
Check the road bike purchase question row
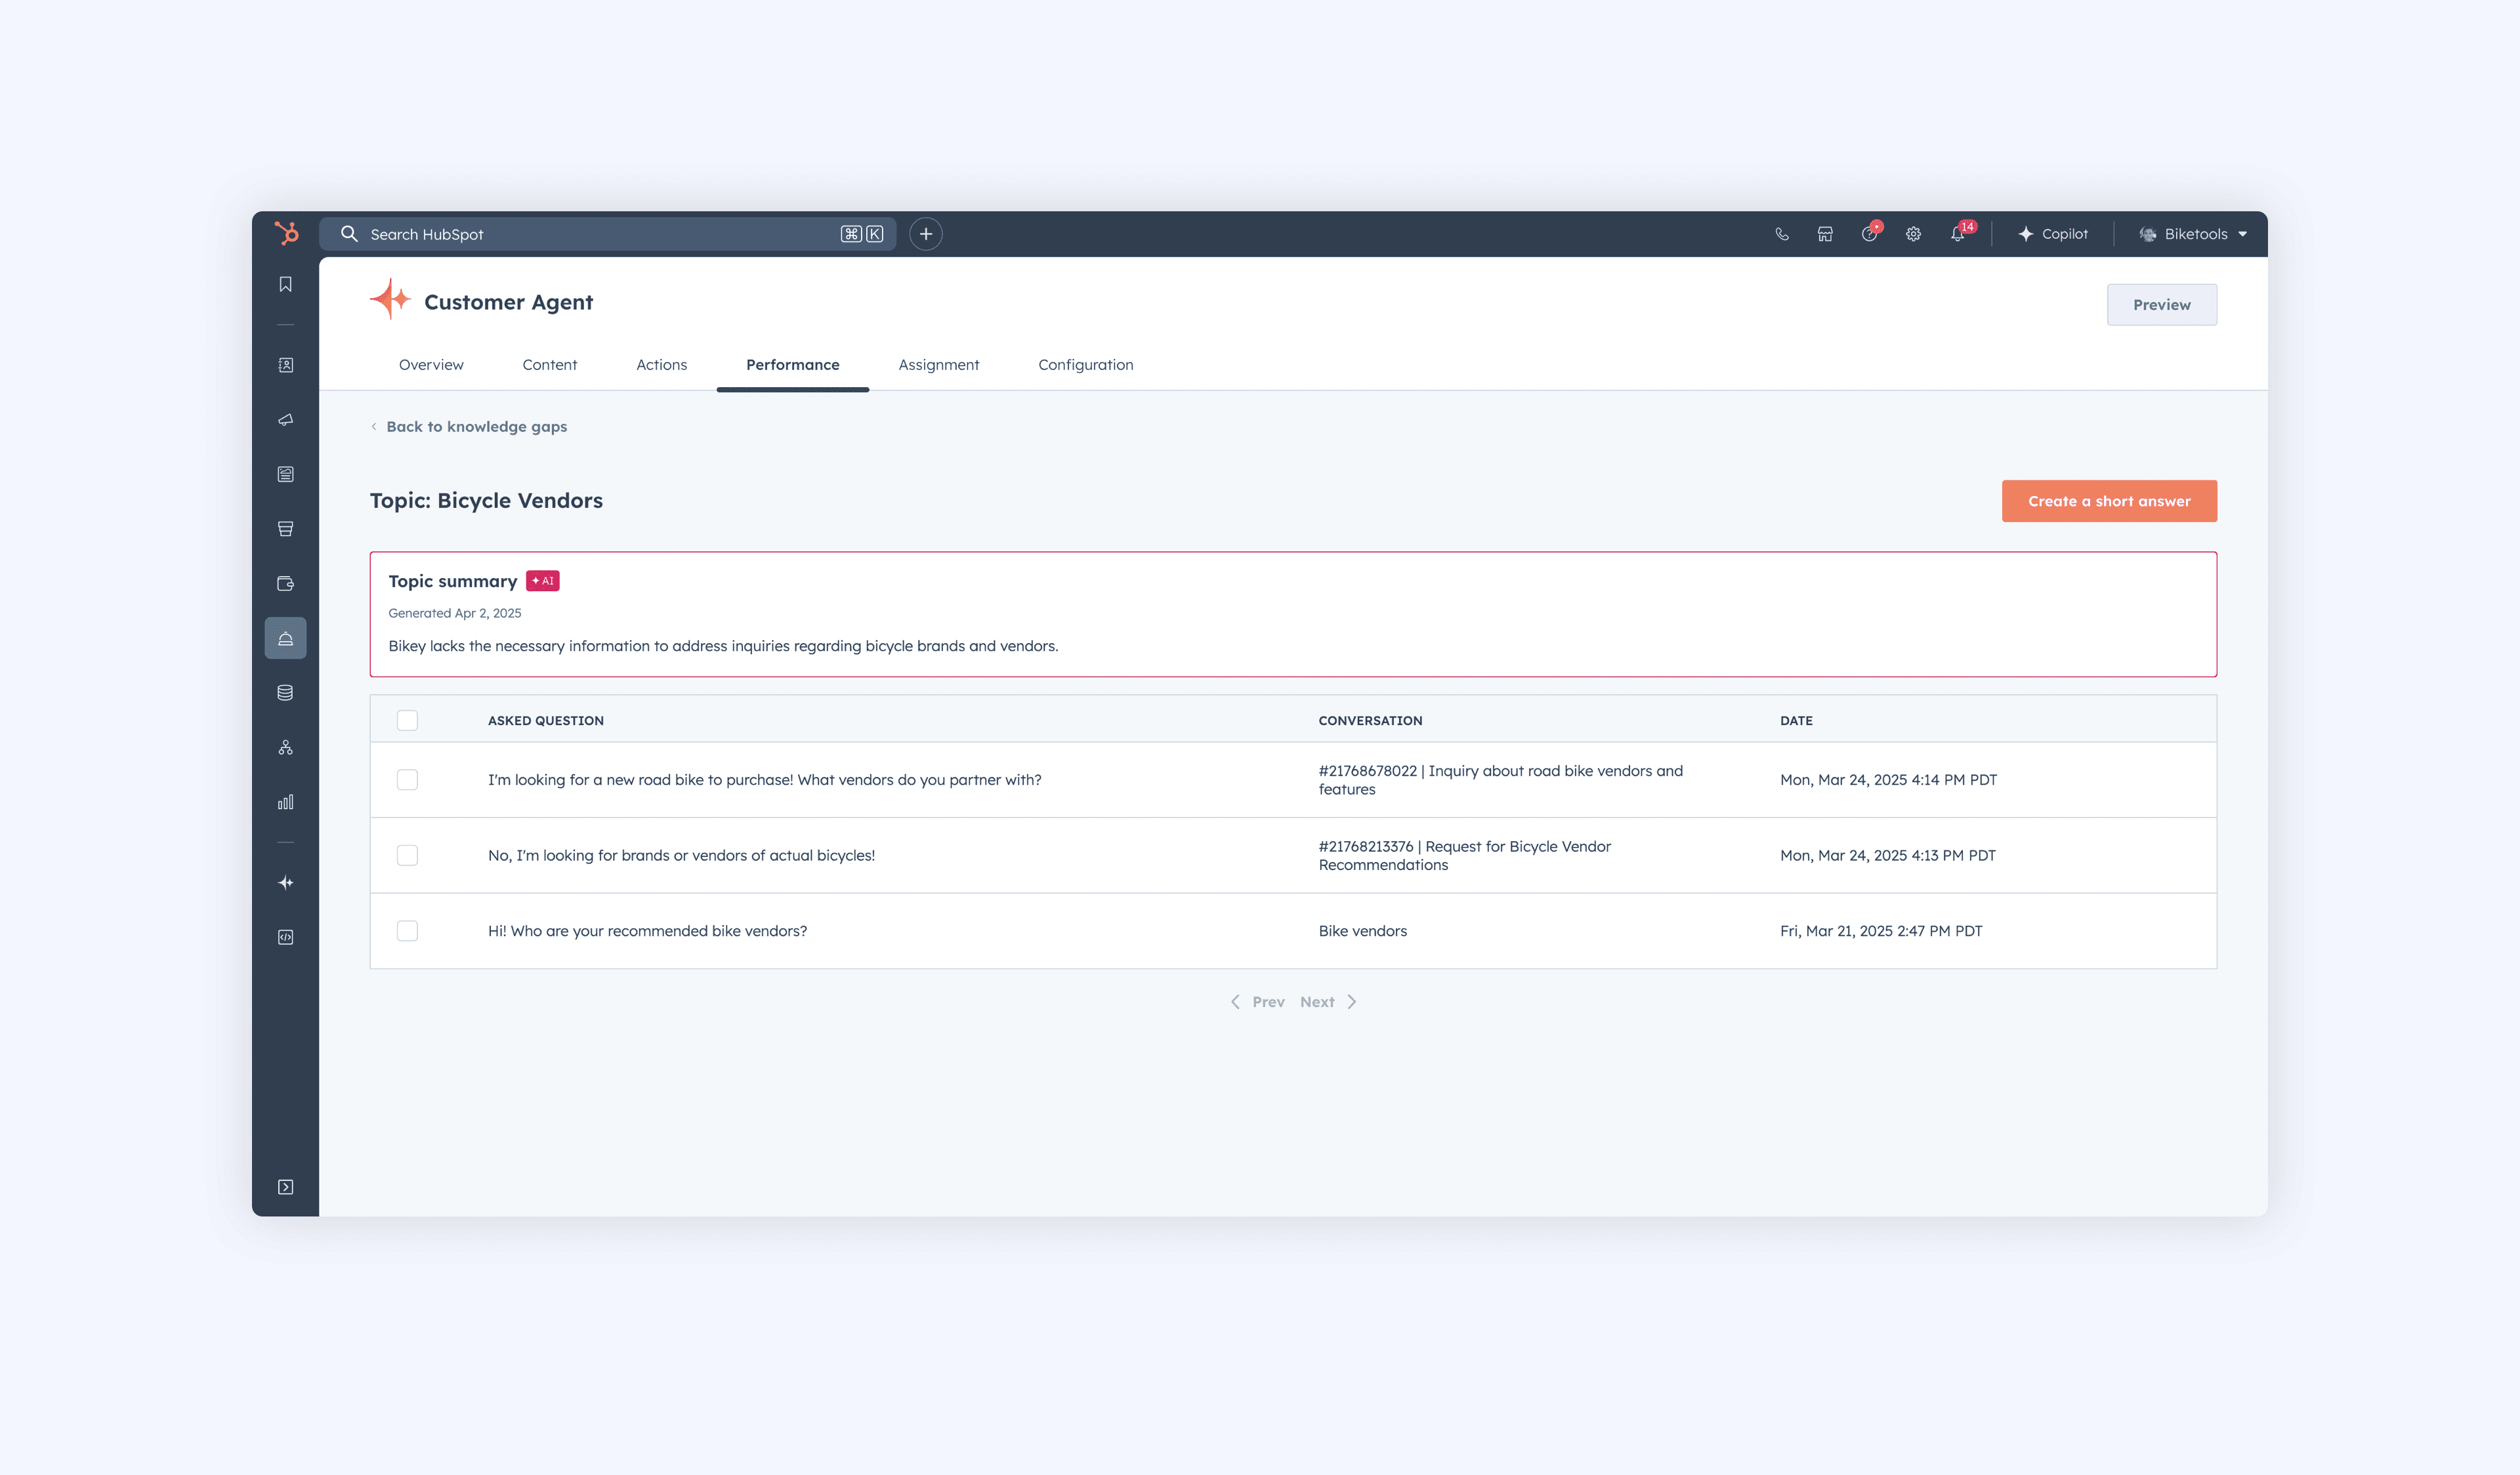tap(407, 780)
